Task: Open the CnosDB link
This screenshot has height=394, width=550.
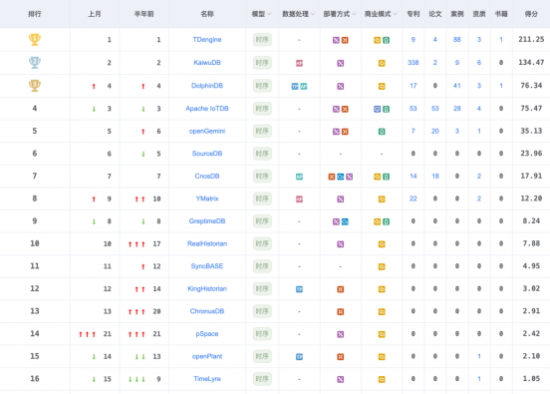Action: coord(207,176)
